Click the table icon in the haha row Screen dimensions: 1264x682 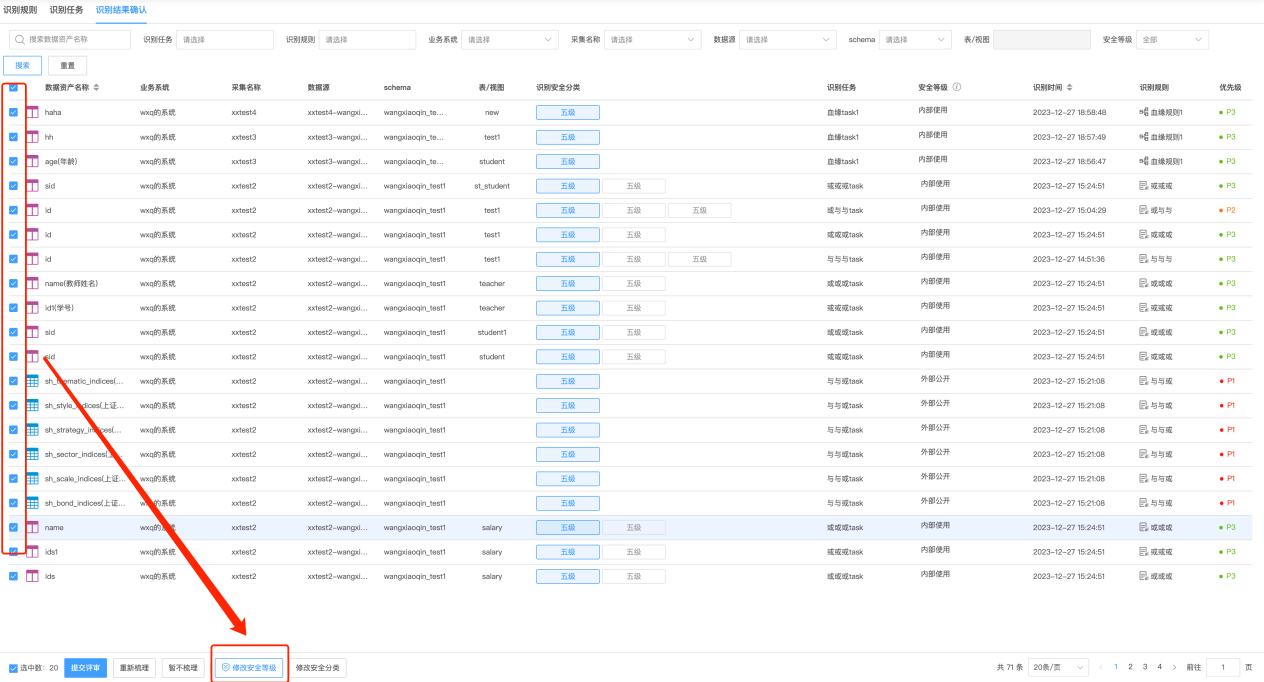click(32, 112)
